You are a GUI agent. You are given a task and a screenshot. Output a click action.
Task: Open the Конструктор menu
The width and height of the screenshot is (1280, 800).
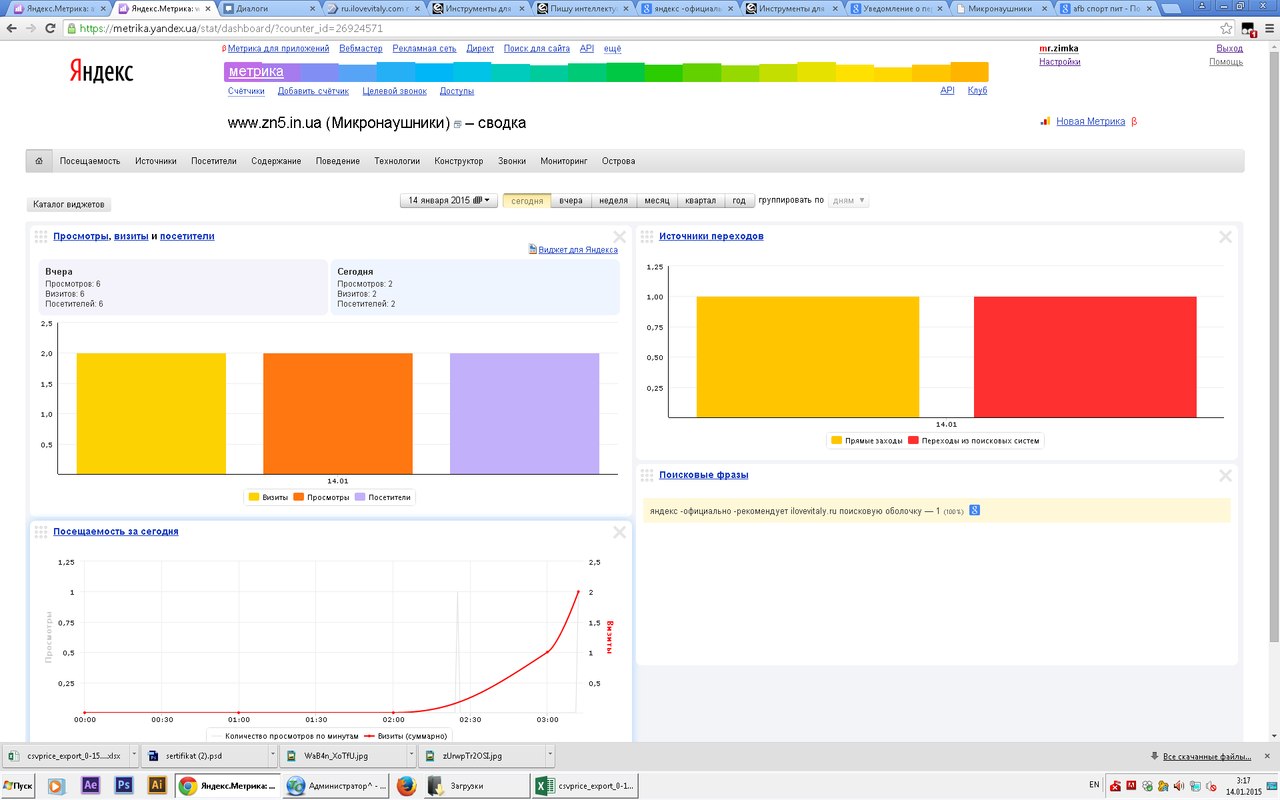click(x=459, y=161)
